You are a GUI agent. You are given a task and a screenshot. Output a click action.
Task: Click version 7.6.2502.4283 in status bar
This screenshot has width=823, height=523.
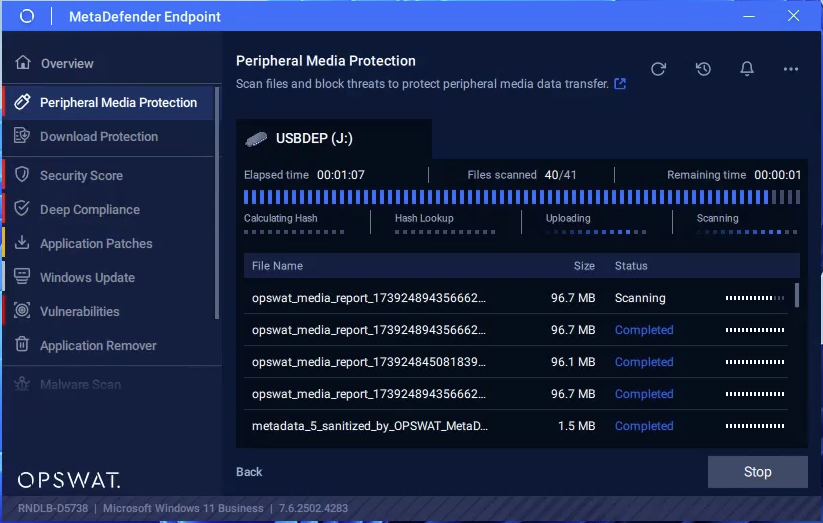pos(313,508)
